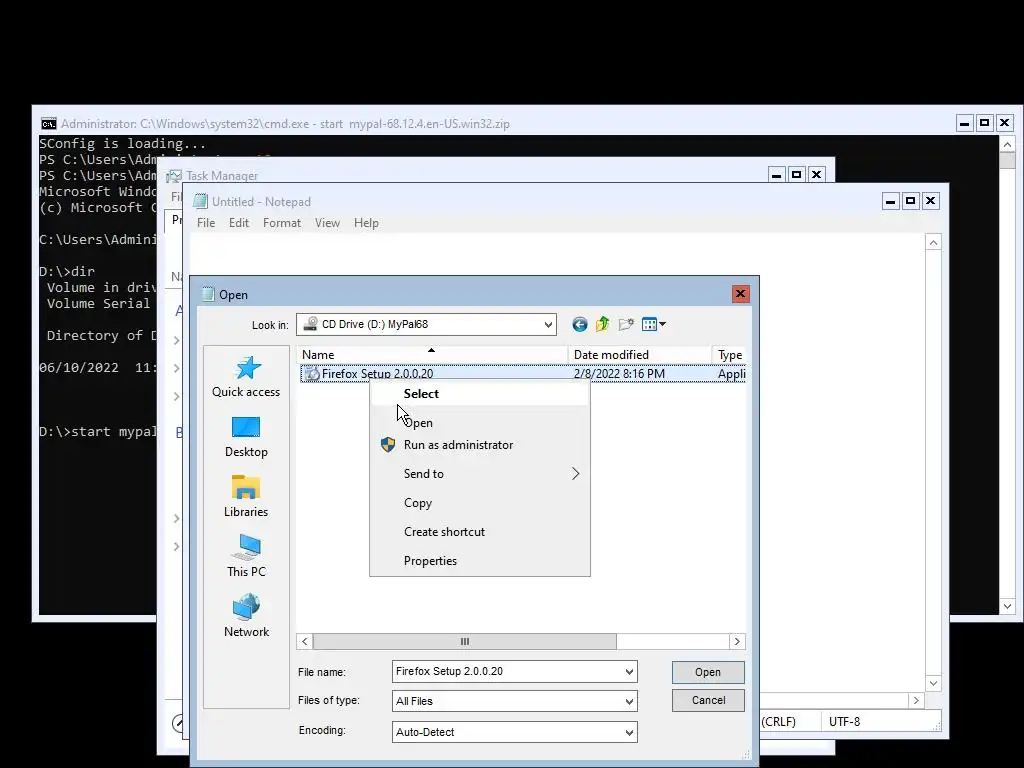Sort files by the Name column header
This screenshot has width=1024, height=768.
point(432,355)
